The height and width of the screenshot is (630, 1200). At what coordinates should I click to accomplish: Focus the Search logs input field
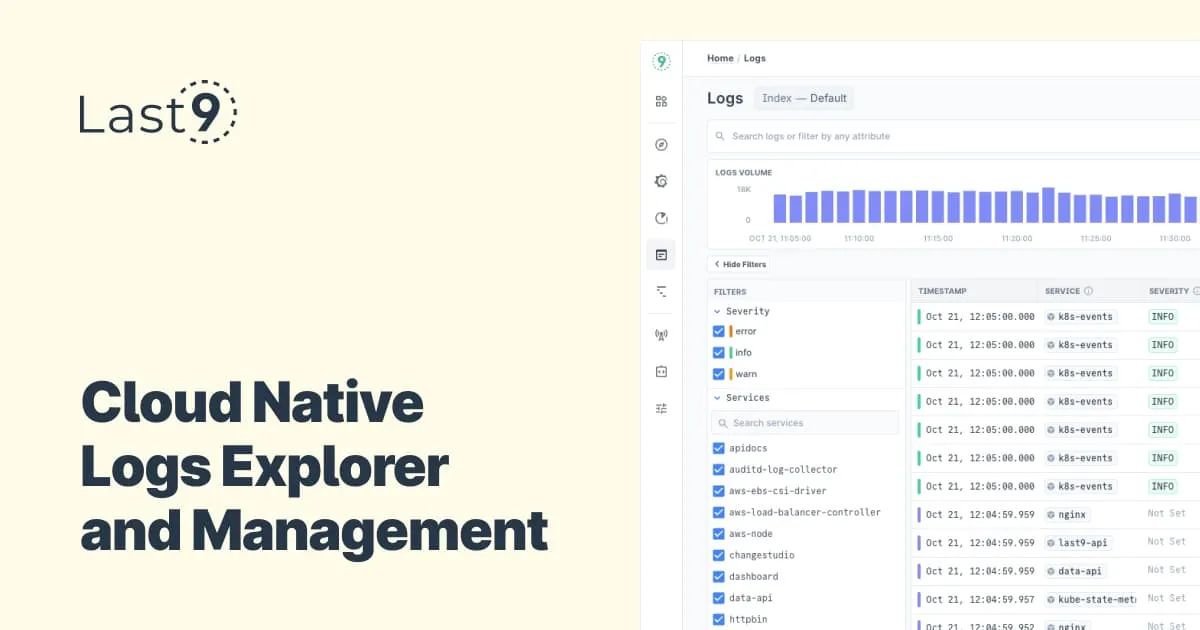[955, 136]
